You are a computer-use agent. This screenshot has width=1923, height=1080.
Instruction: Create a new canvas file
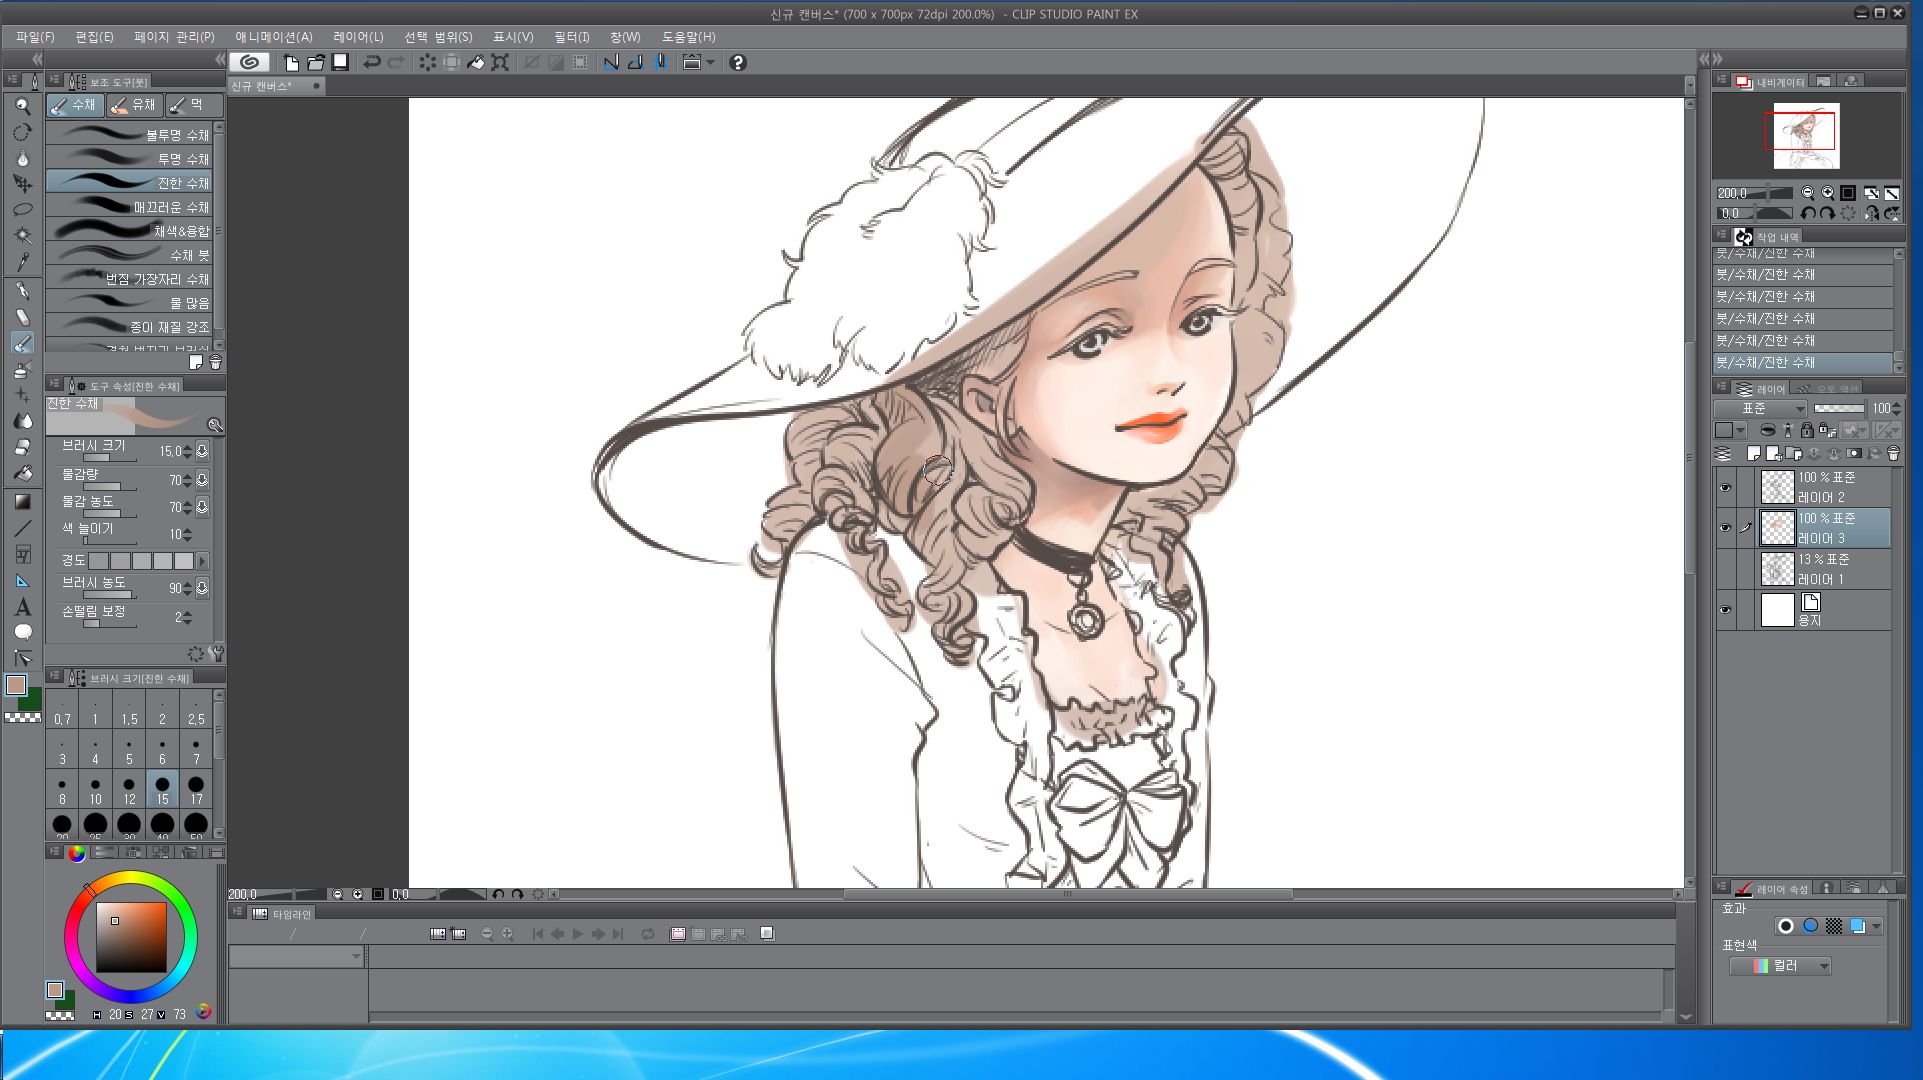(291, 62)
